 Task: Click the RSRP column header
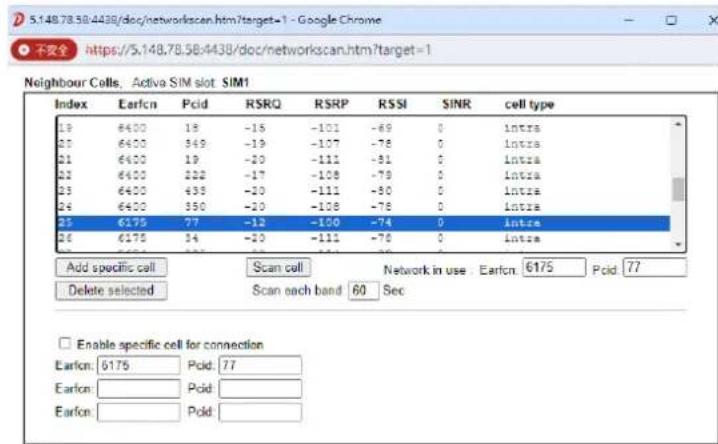click(332, 104)
